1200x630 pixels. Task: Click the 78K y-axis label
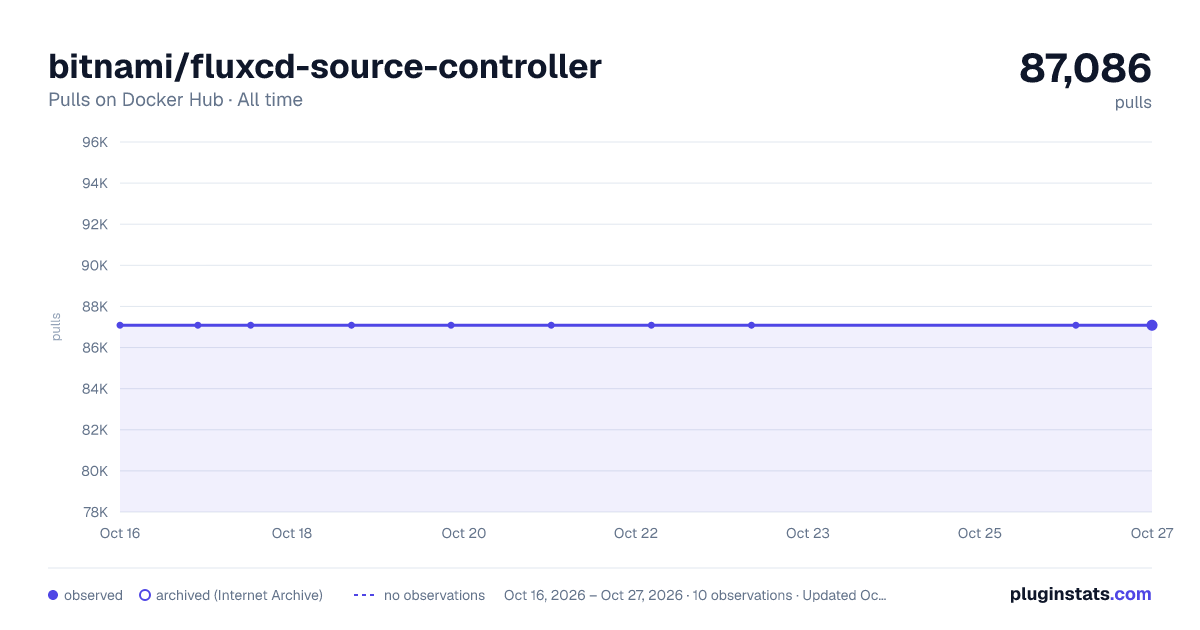[94, 512]
